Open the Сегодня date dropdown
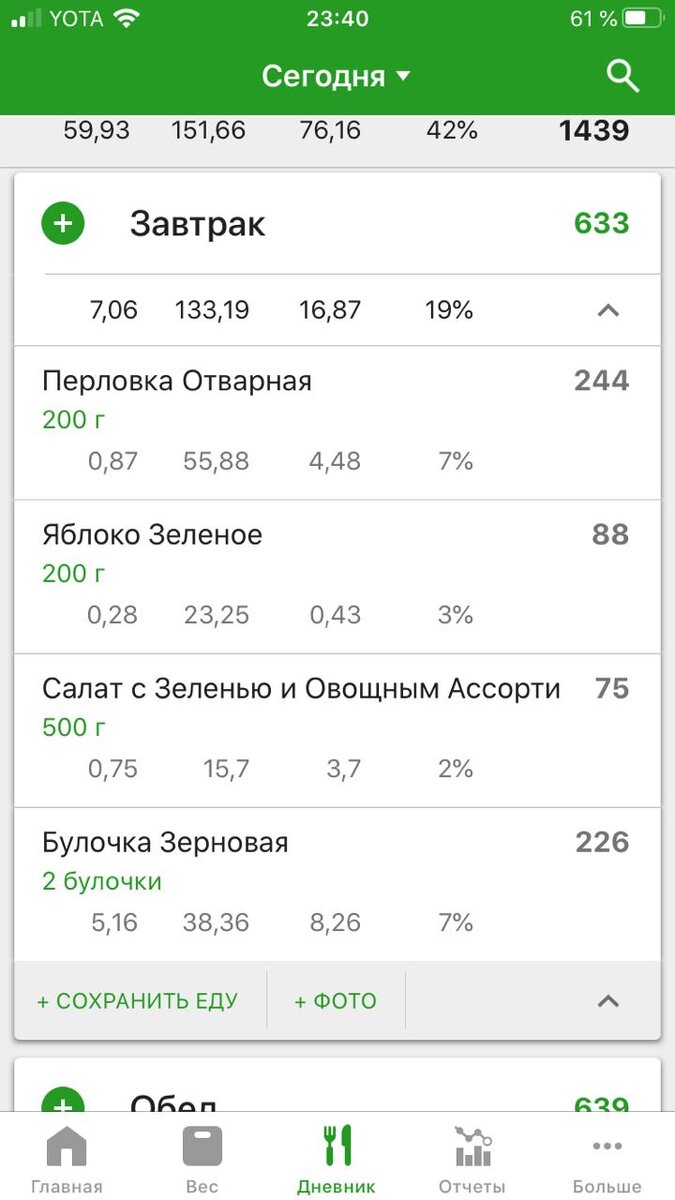Viewport: 675px width, 1200px height. coord(337,75)
